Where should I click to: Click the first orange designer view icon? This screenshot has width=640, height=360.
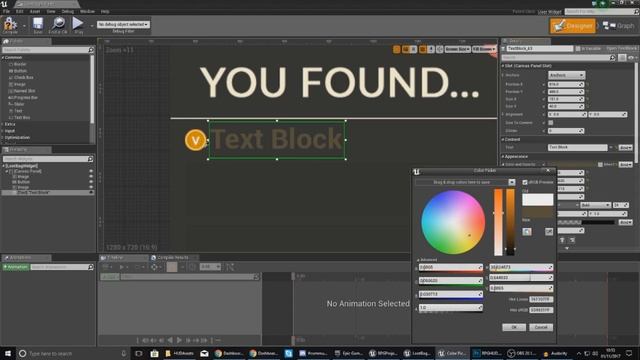[x=396, y=49]
